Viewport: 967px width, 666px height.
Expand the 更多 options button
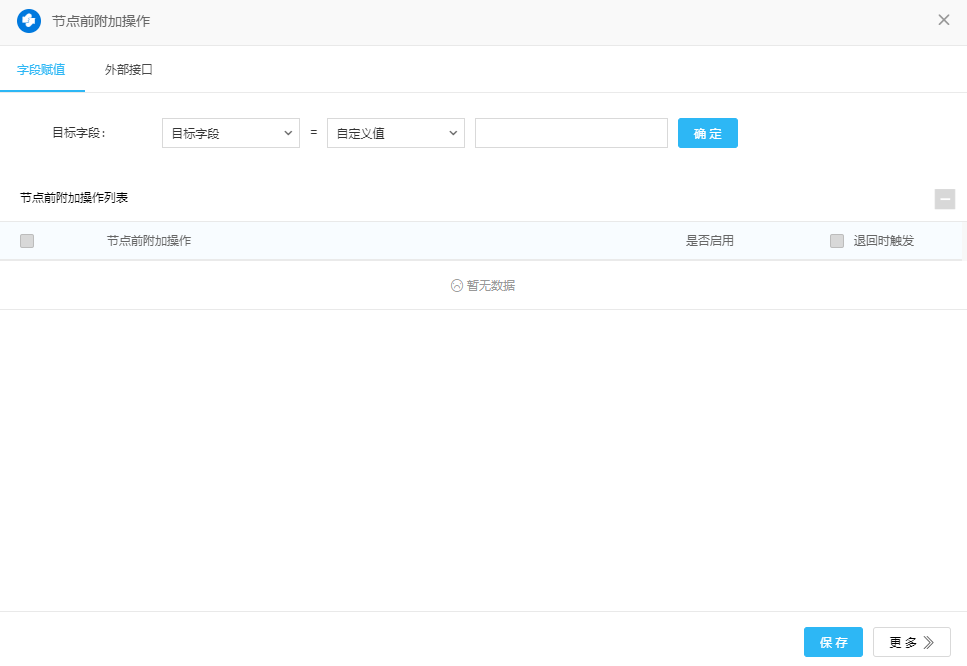[x=911, y=642]
